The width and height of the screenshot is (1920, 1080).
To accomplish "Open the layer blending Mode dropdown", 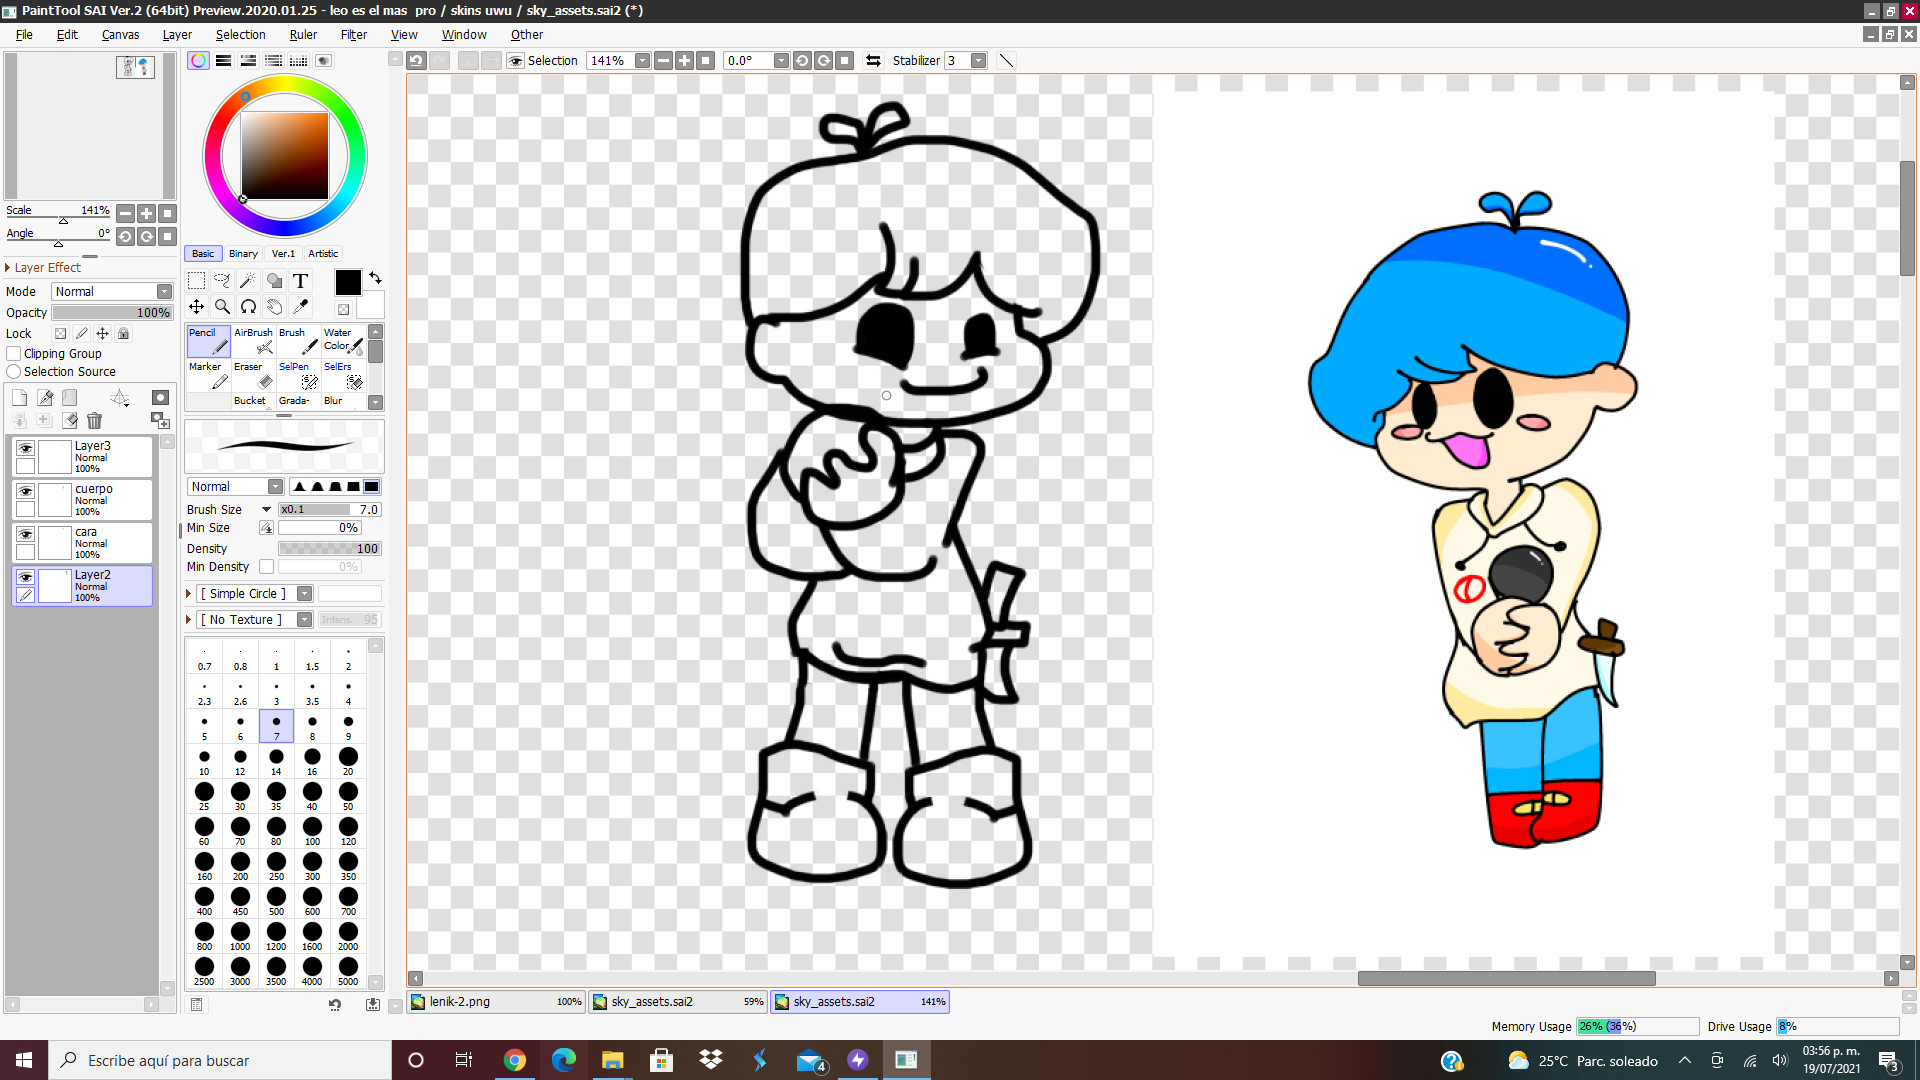I will (x=112, y=292).
